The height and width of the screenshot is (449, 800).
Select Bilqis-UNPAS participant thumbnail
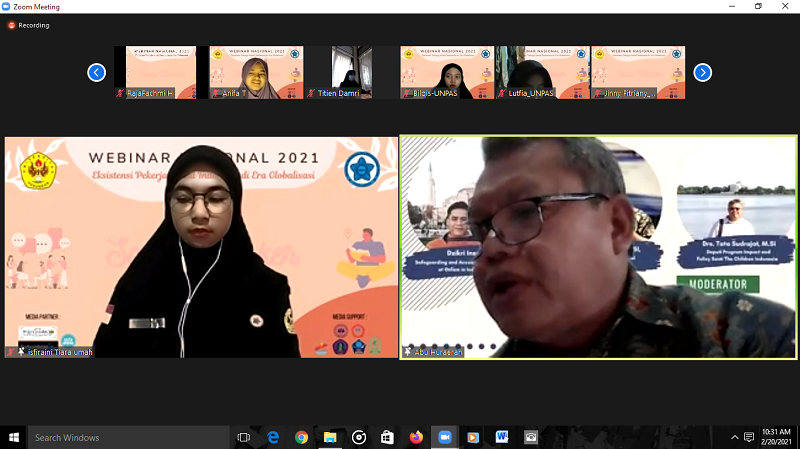click(447, 72)
